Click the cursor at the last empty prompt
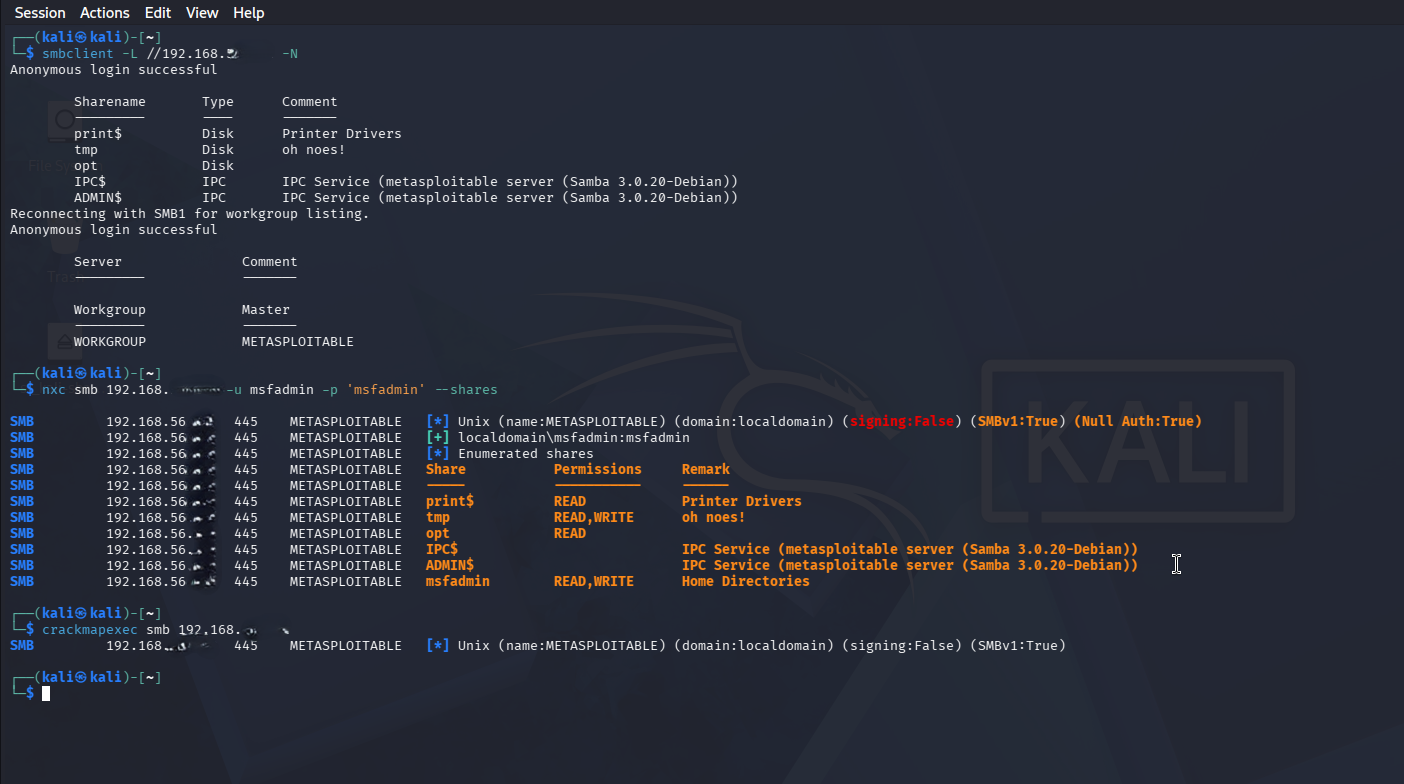The image size is (1404, 784). [46, 693]
